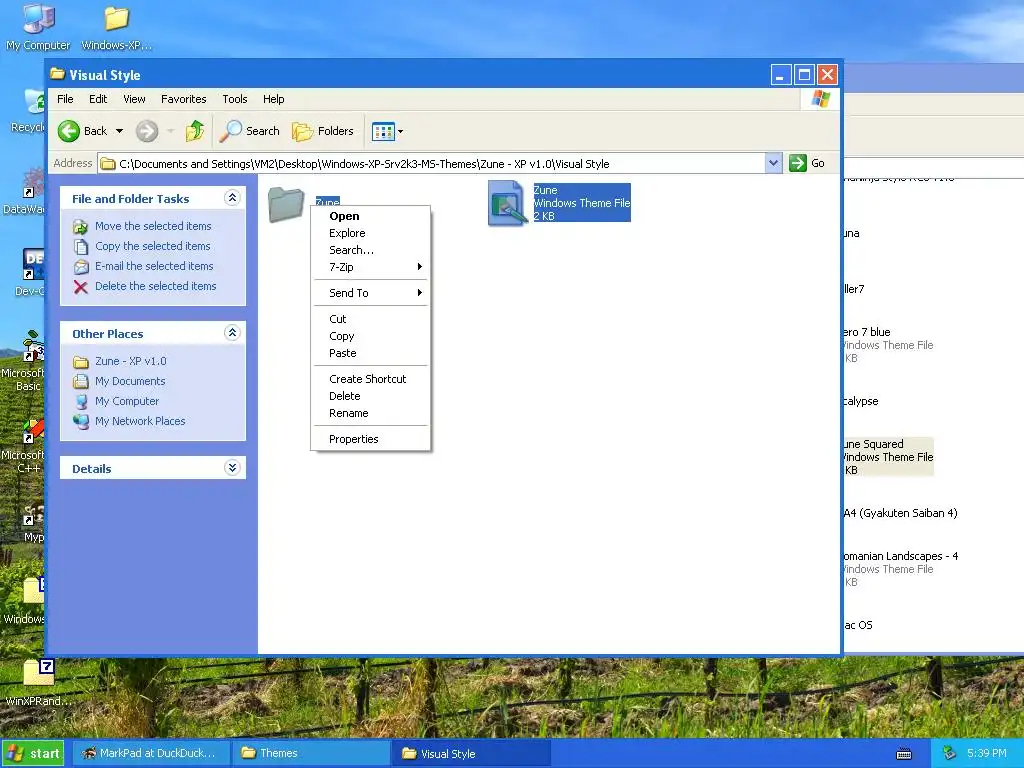Open the Tools menu
The height and width of the screenshot is (768, 1024).
pyautogui.click(x=234, y=99)
